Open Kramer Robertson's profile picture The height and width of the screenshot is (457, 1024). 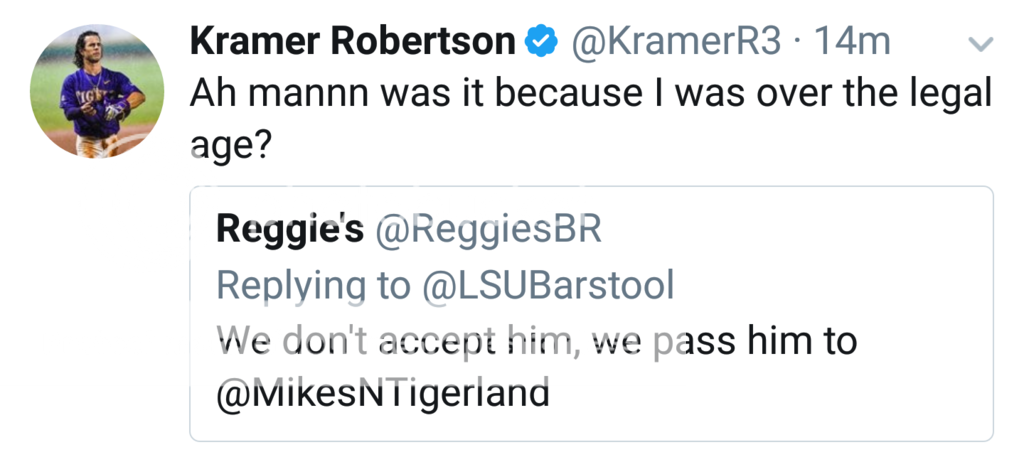click(x=97, y=91)
